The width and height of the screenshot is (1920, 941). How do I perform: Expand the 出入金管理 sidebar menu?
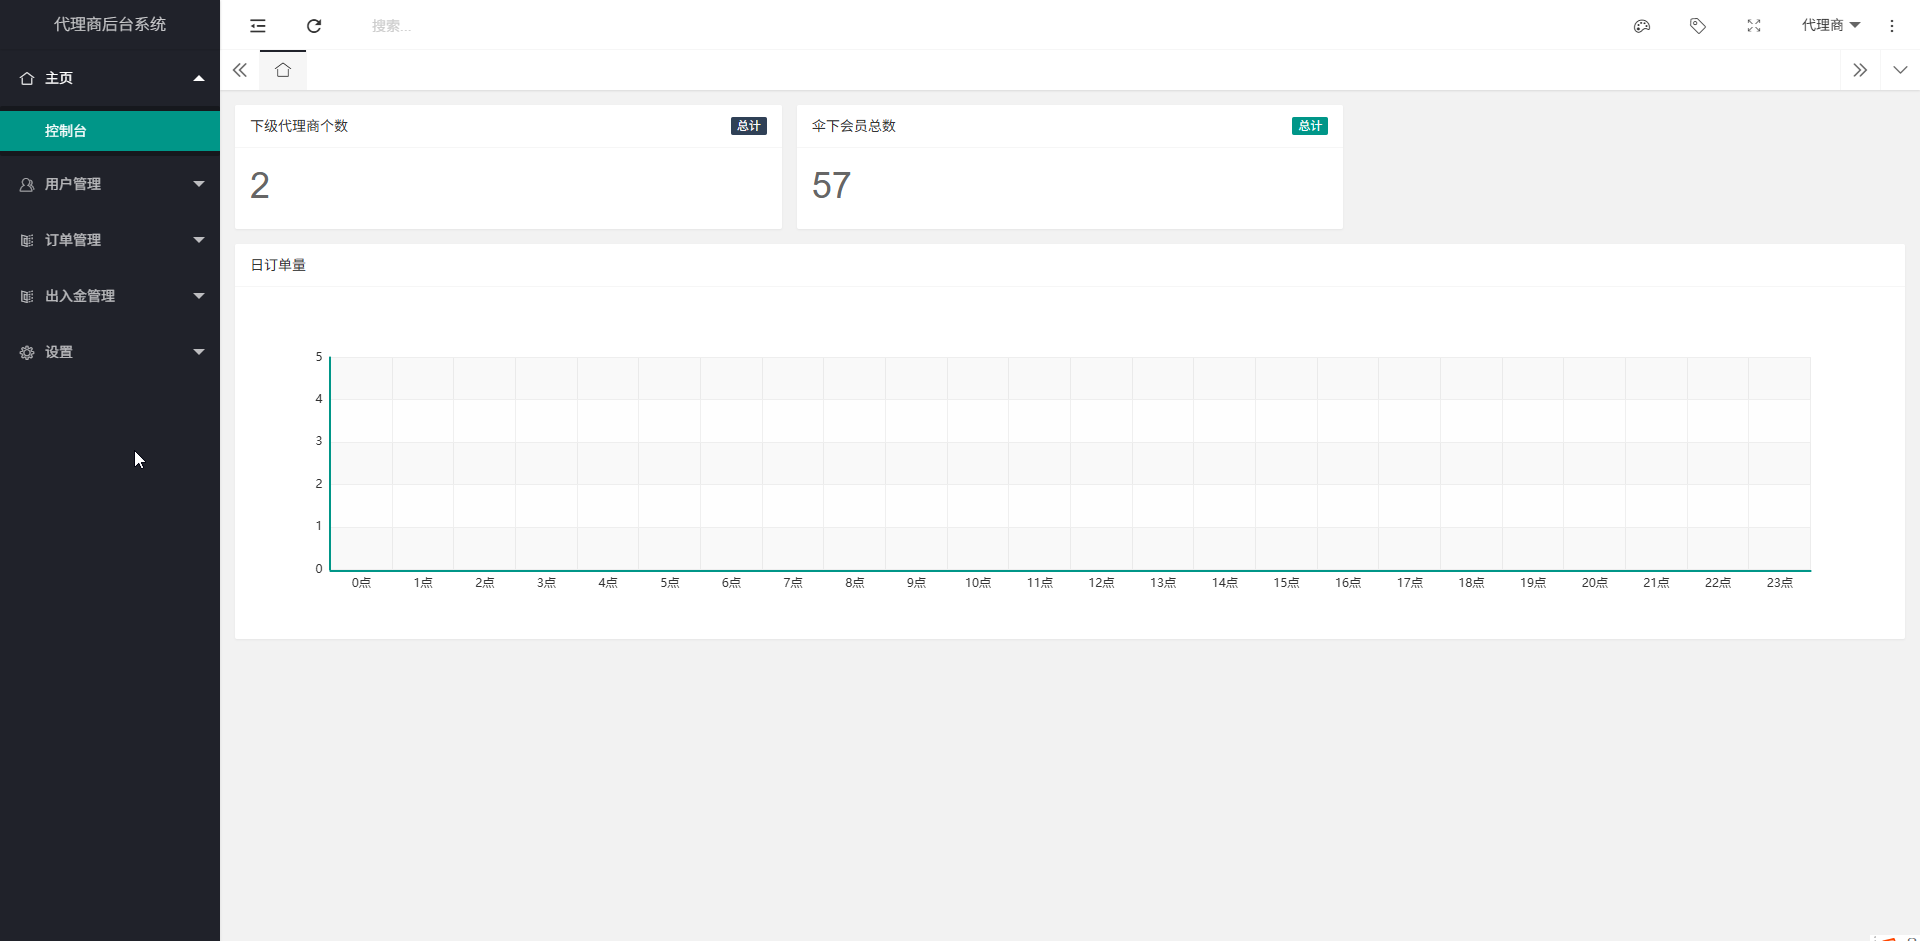(110, 296)
